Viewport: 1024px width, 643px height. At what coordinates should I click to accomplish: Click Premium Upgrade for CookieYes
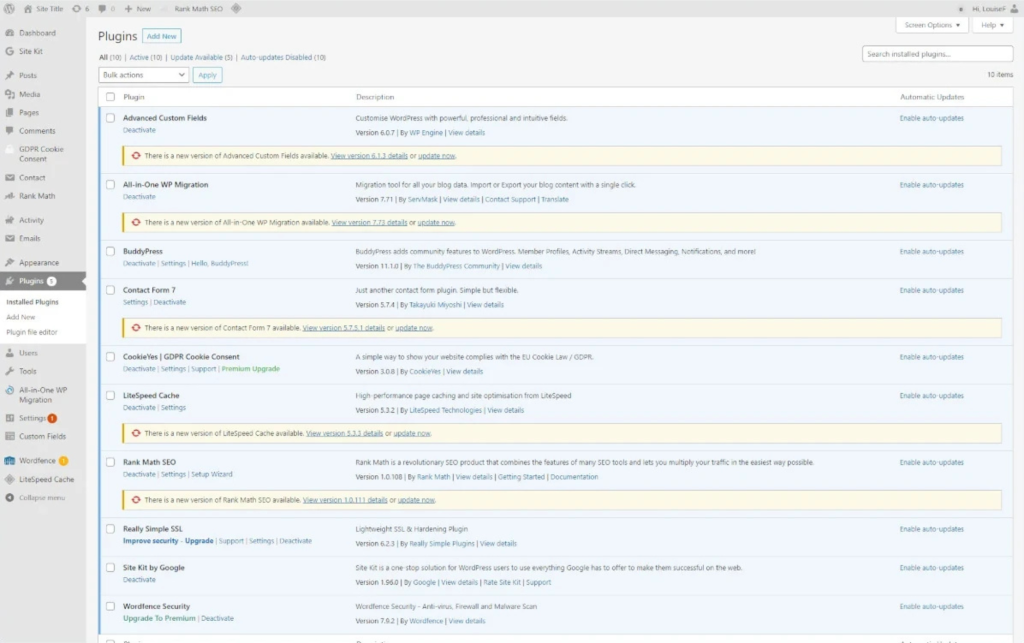251,369
